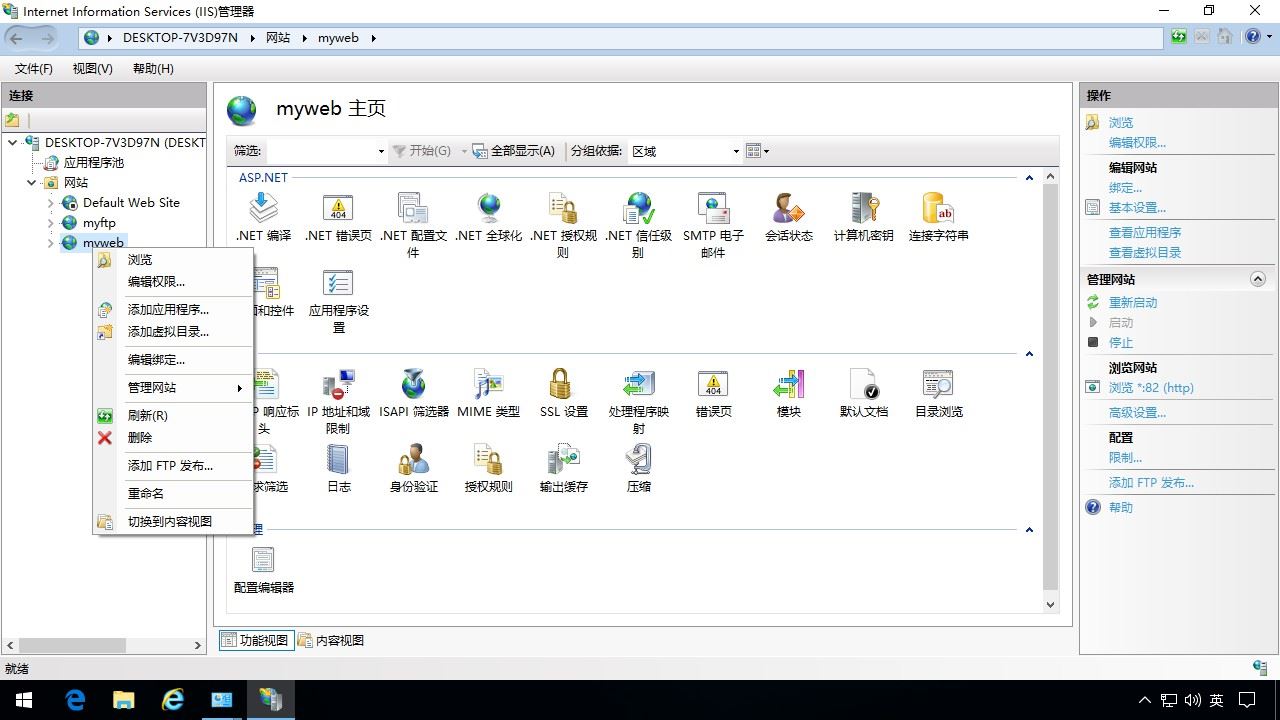
Task: Open the 筛选 filter combo box
Action: point(326,151)
